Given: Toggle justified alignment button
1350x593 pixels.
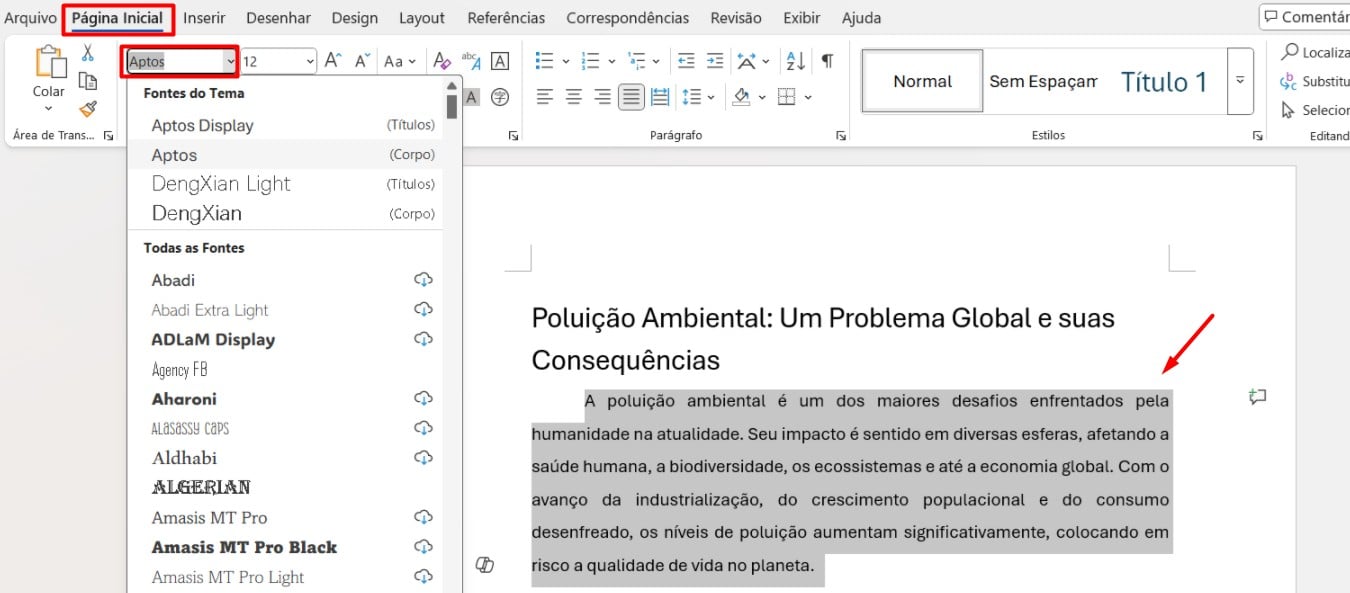Looking at the screenshot, I should tap(631, 97).
